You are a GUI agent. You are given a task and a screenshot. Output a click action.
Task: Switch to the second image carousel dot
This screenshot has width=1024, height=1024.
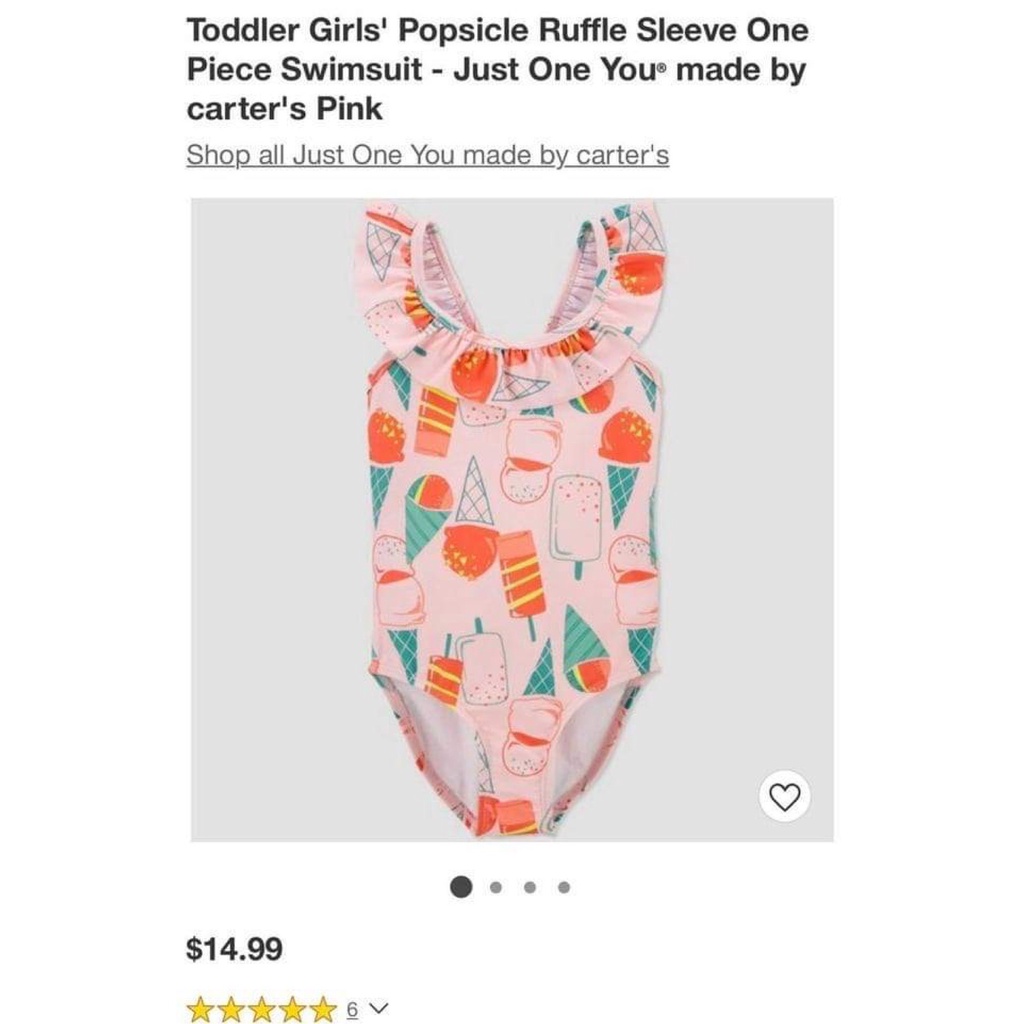coord(496,887)
